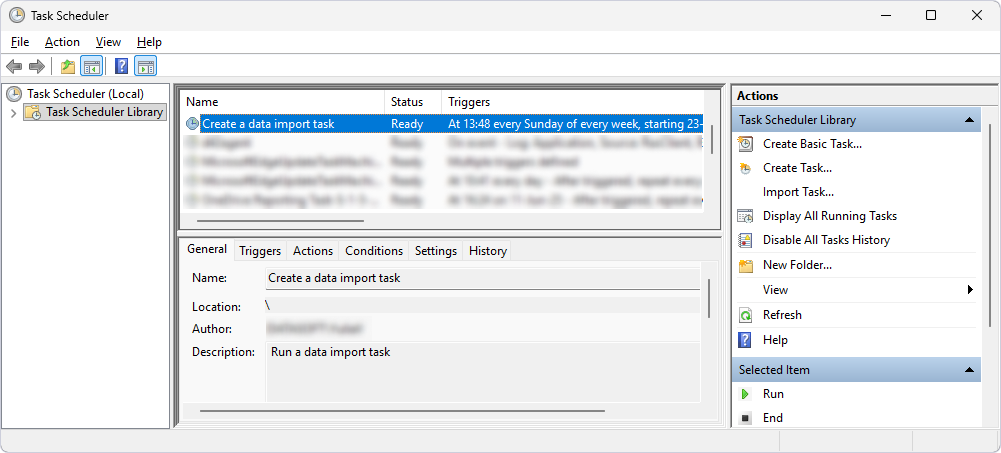
Task: Click the green Run play icon
Action: coord(745,394)
